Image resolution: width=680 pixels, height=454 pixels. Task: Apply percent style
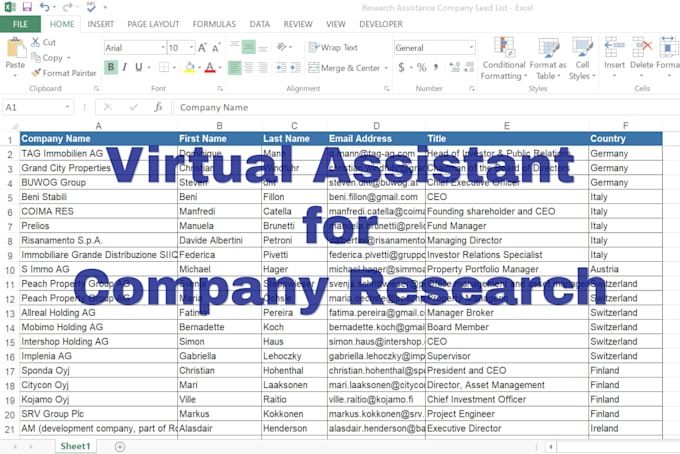point(422,67)
